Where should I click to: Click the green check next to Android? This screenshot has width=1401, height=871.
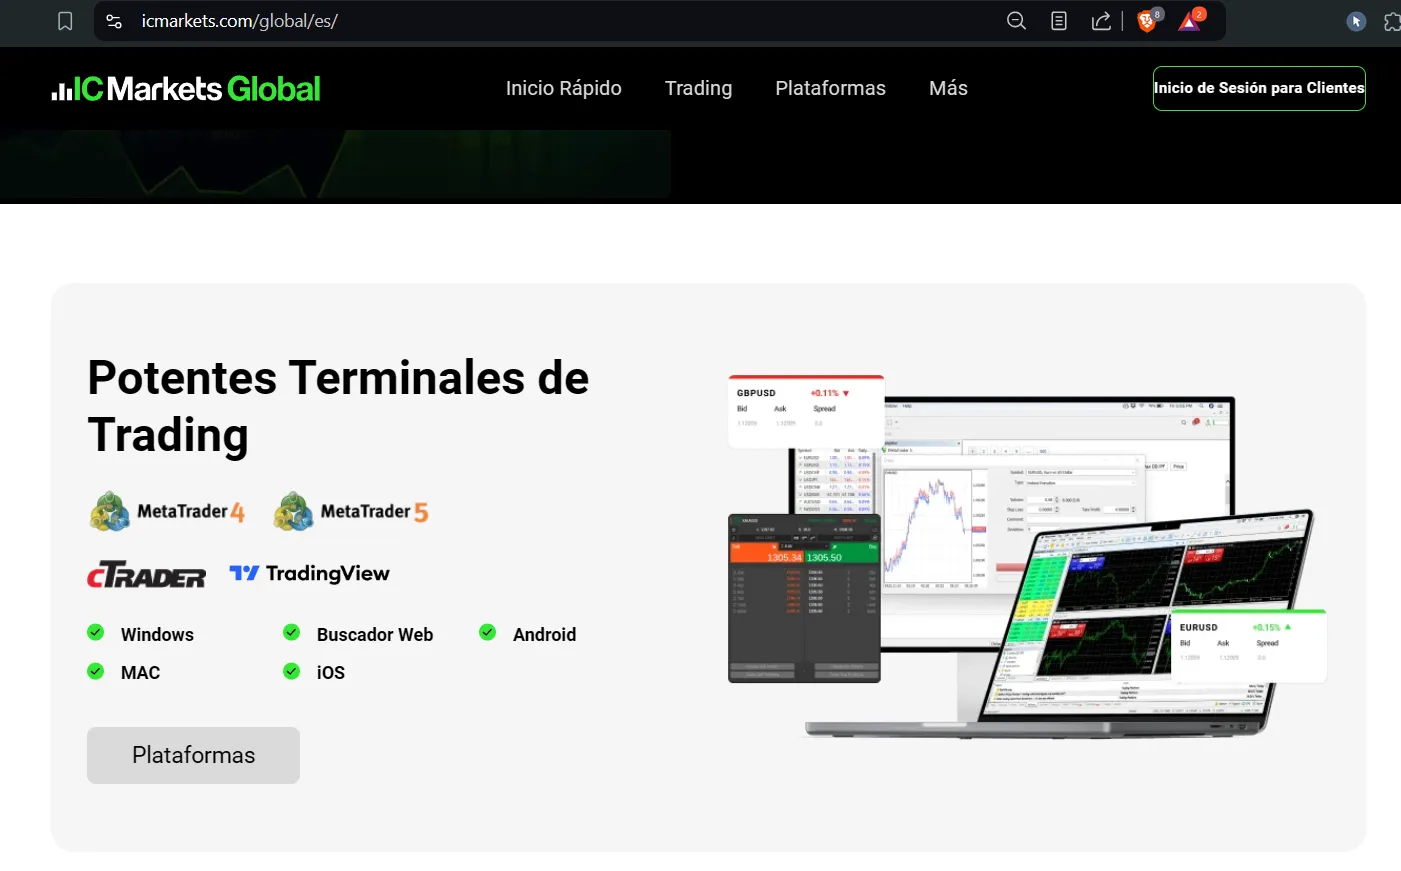coord(488,632)
